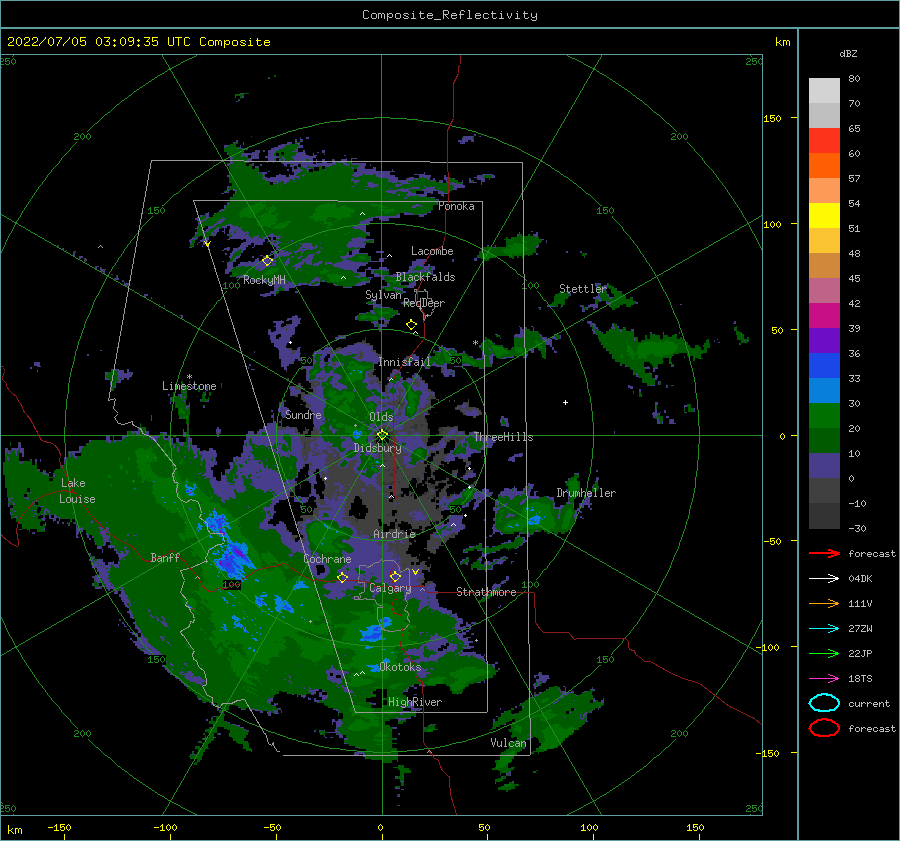Click the magenta 18TS arrow legend icon
This screenshot has width=900, height=841.
pyautogui.click(x=824, y=679)
